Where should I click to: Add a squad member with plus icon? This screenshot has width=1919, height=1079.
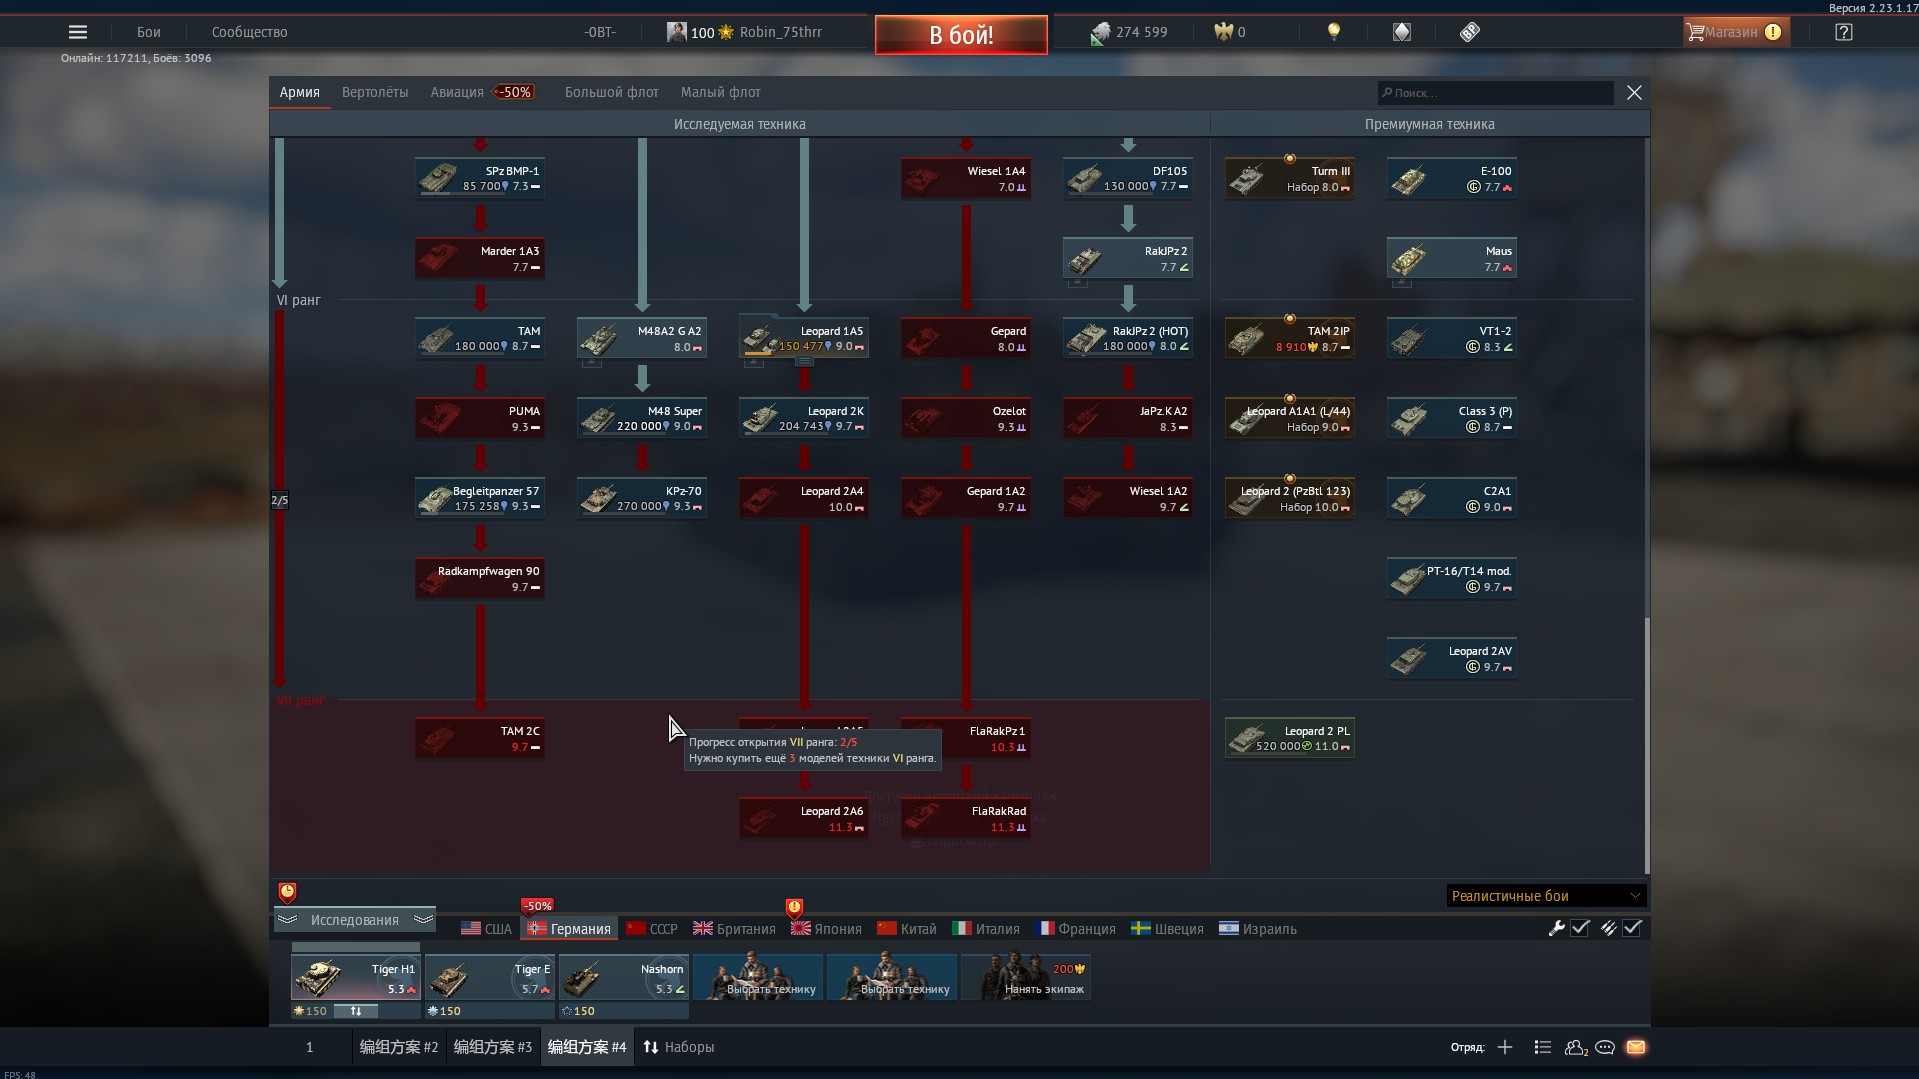coord(1505,1047)
